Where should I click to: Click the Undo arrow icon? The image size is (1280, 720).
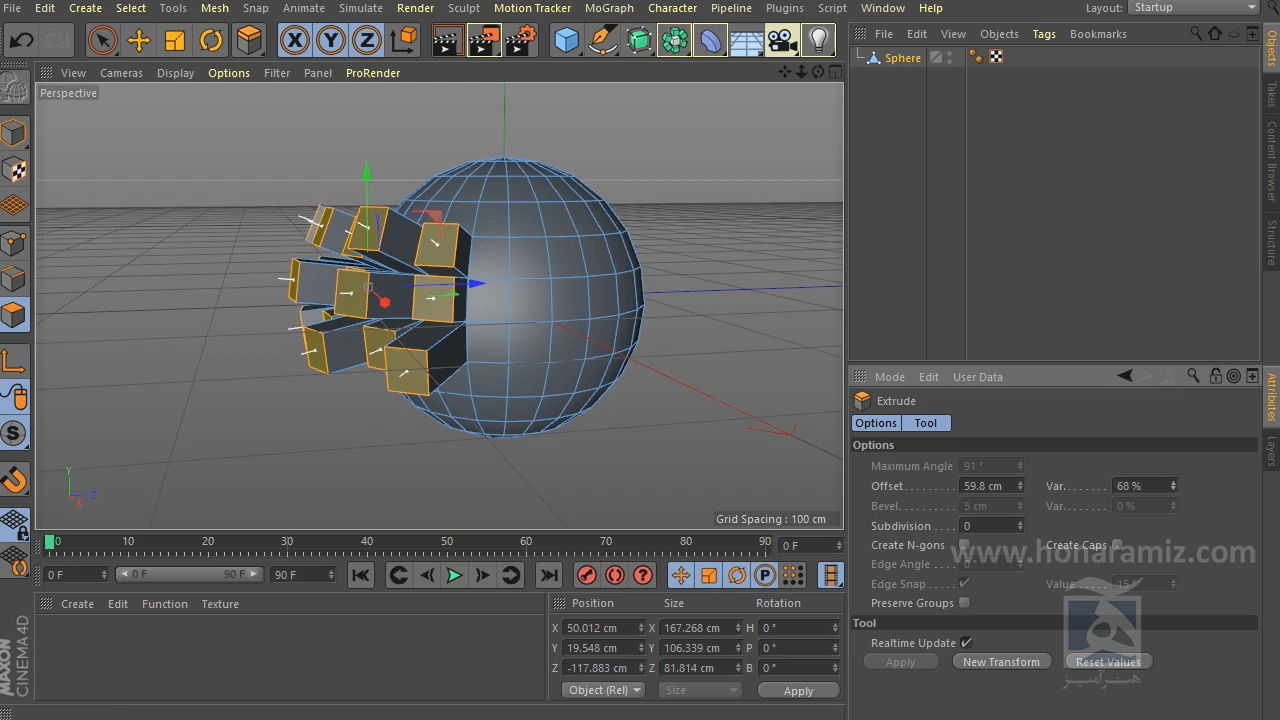pos(22,41)
